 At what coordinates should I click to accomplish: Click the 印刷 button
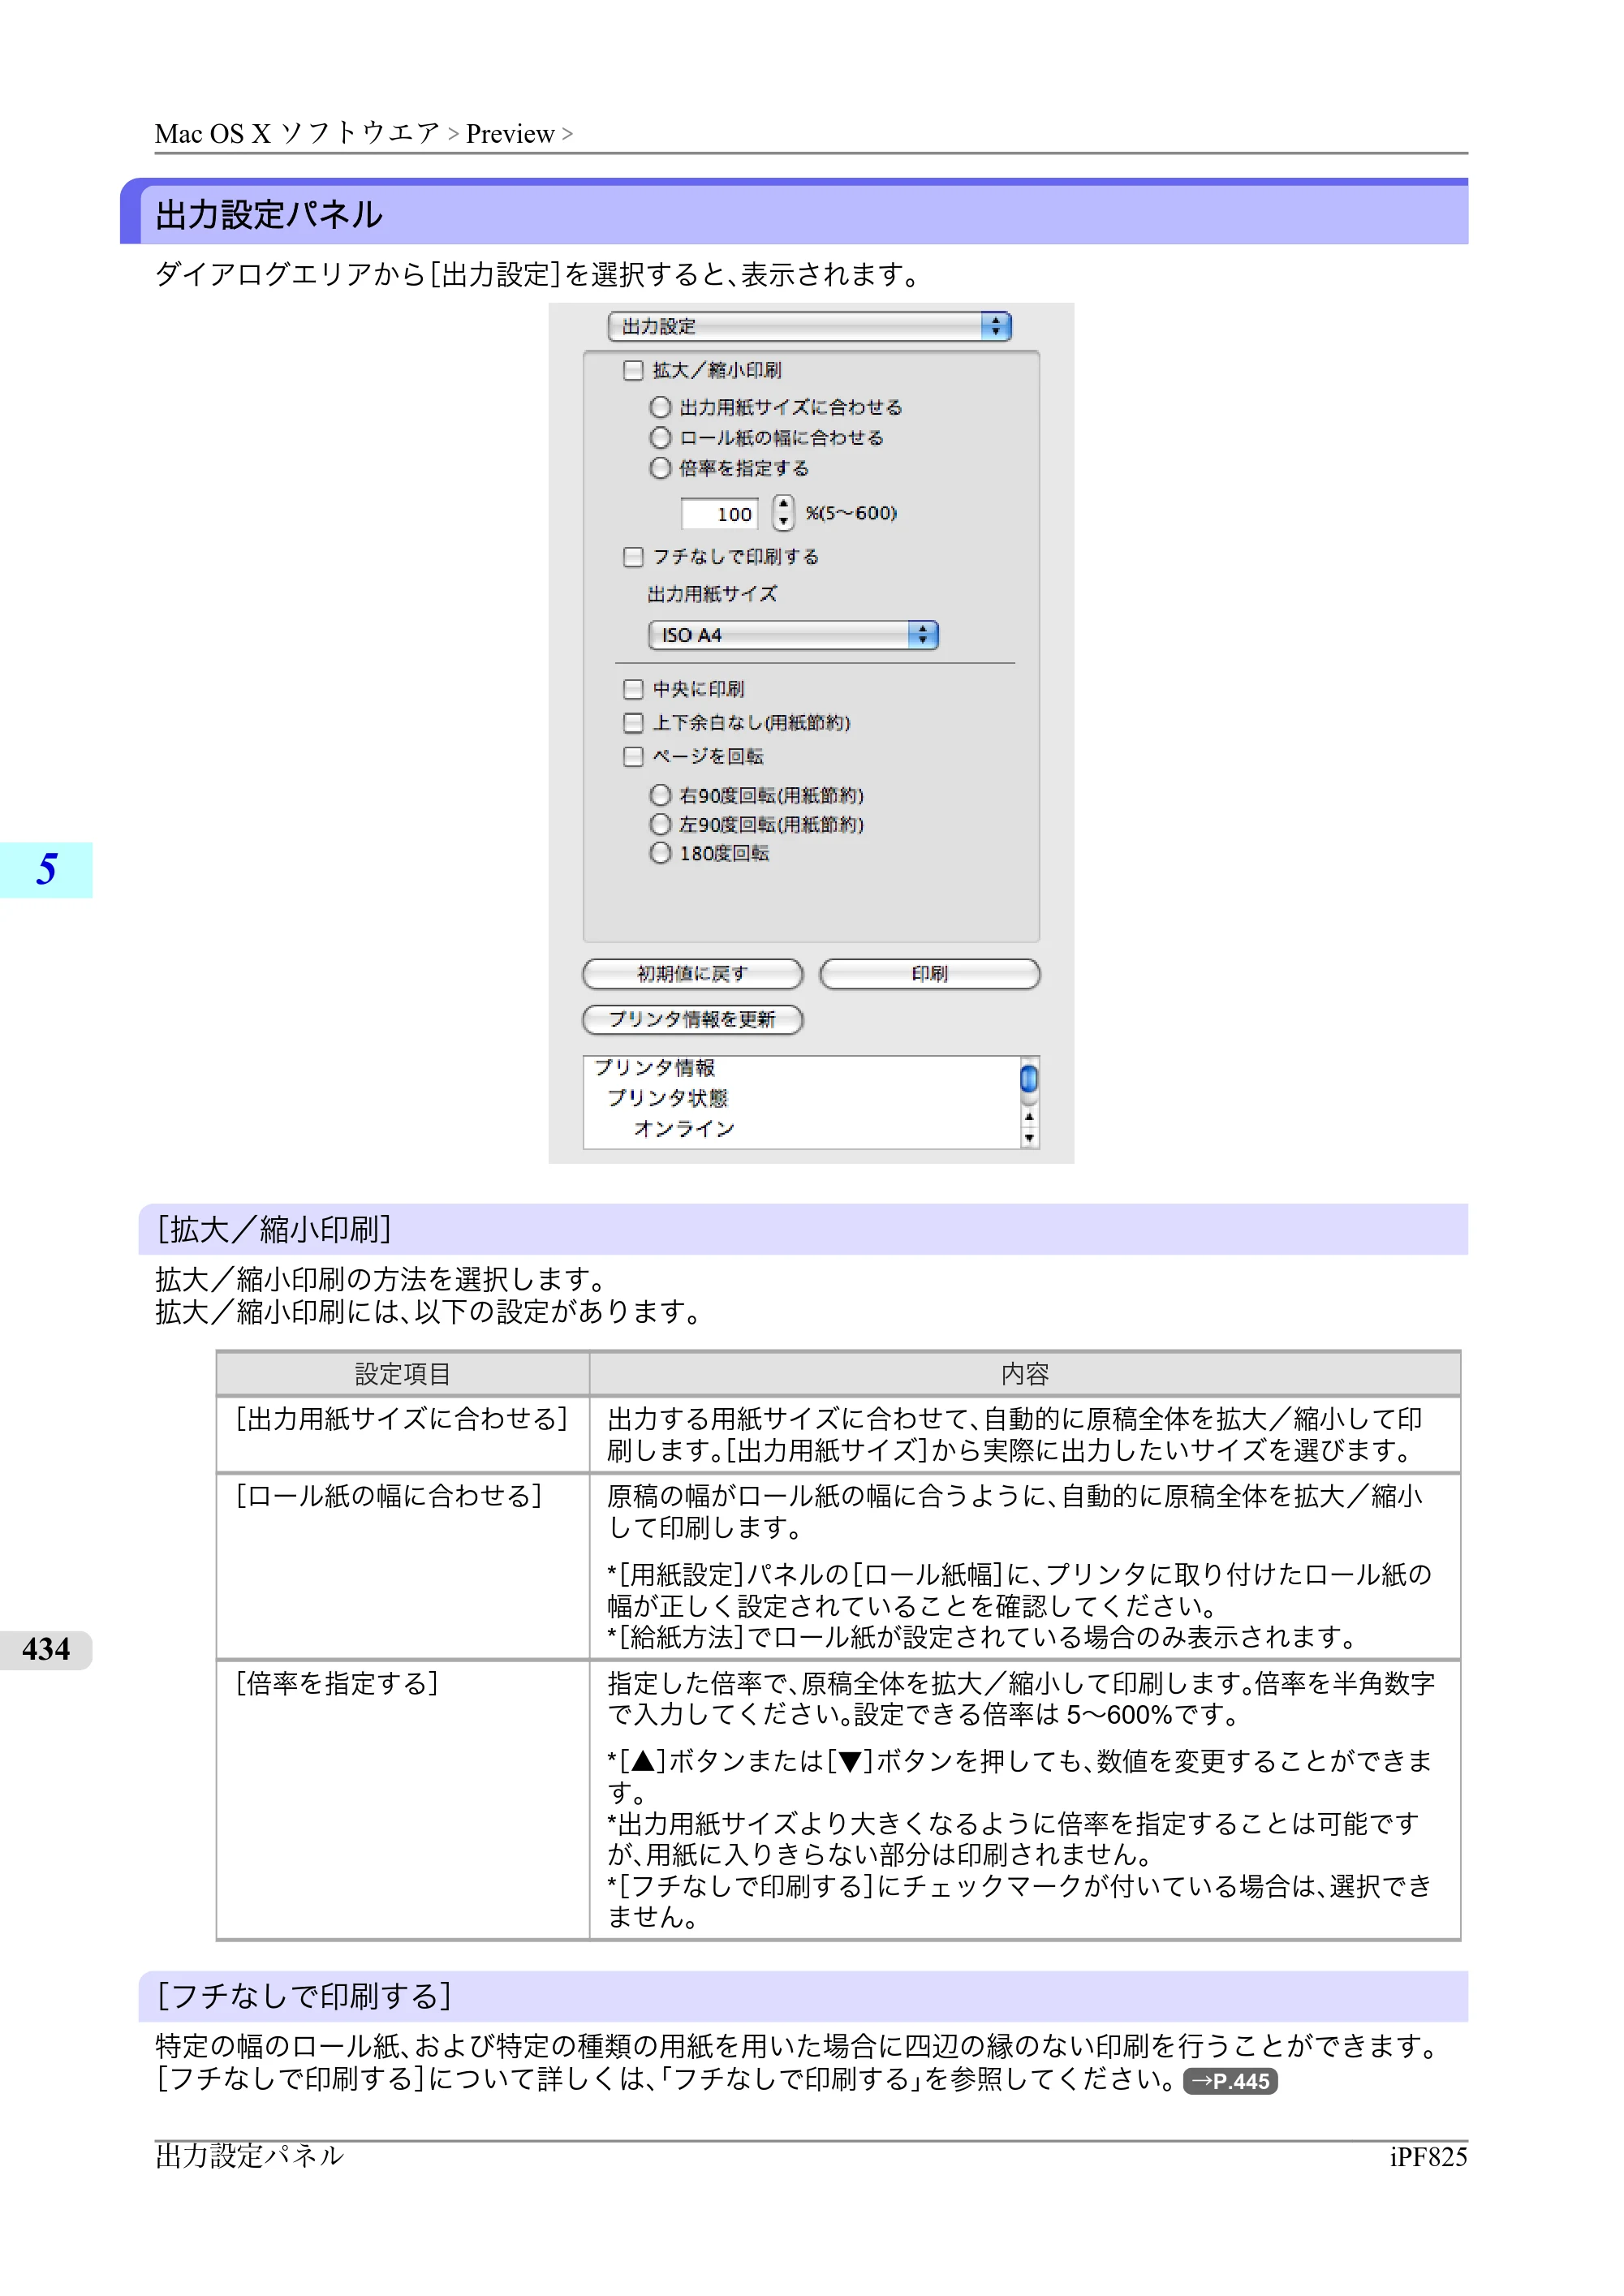point(930,974)
